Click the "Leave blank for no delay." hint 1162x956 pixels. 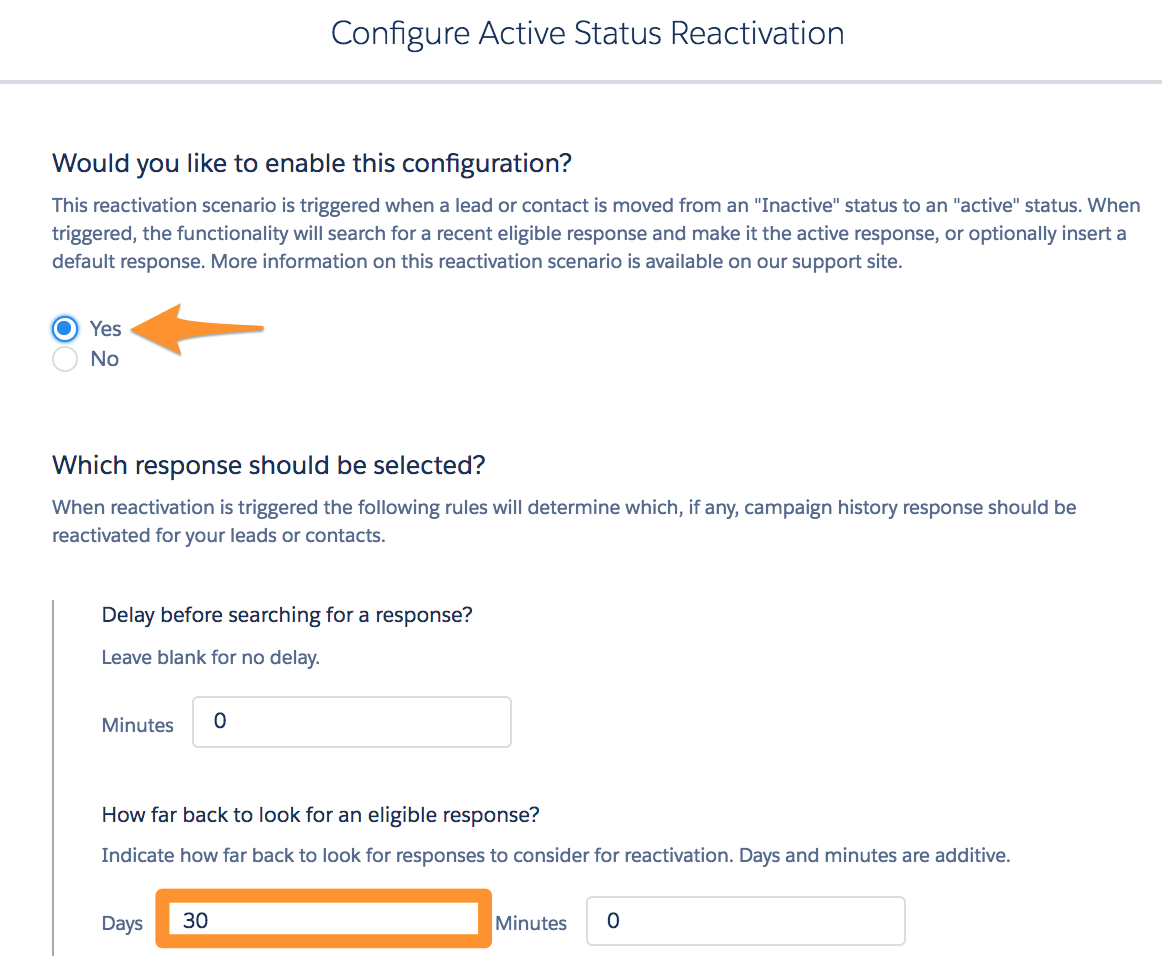click(x=210, y=657)
